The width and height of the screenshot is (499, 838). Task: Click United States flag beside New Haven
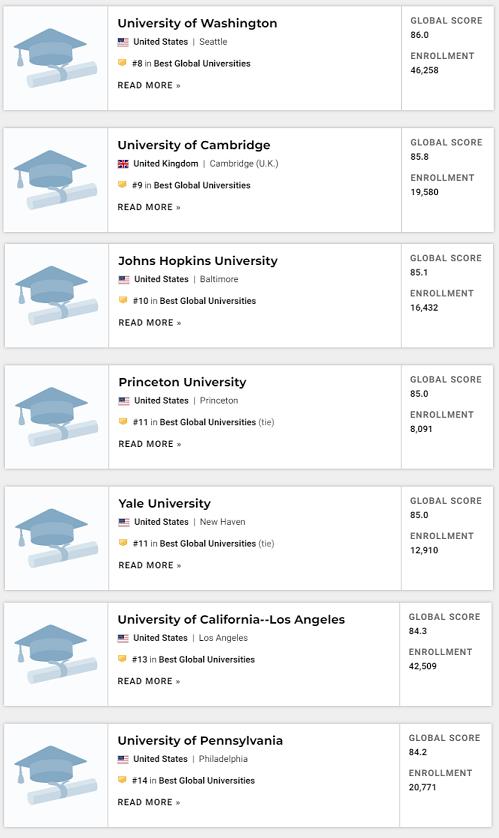pyautogui.click(x=124, y=522)
